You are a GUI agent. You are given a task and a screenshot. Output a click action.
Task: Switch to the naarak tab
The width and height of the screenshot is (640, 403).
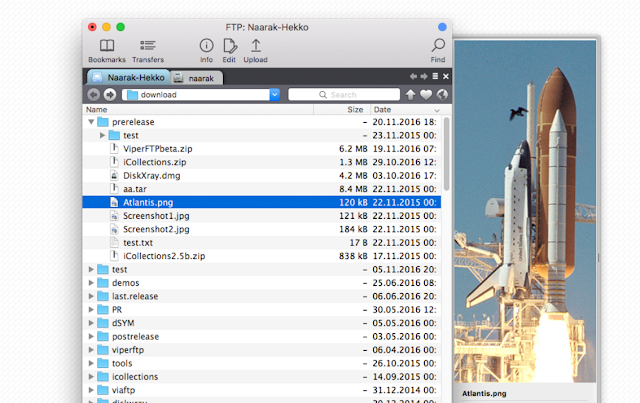coord(197,78)
